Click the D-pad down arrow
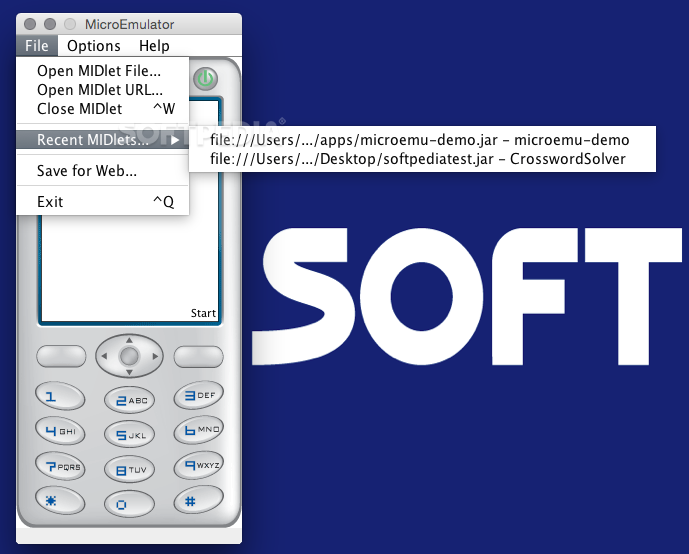The height and width of the screenshot is (554, 689). (x=129, y=373)
